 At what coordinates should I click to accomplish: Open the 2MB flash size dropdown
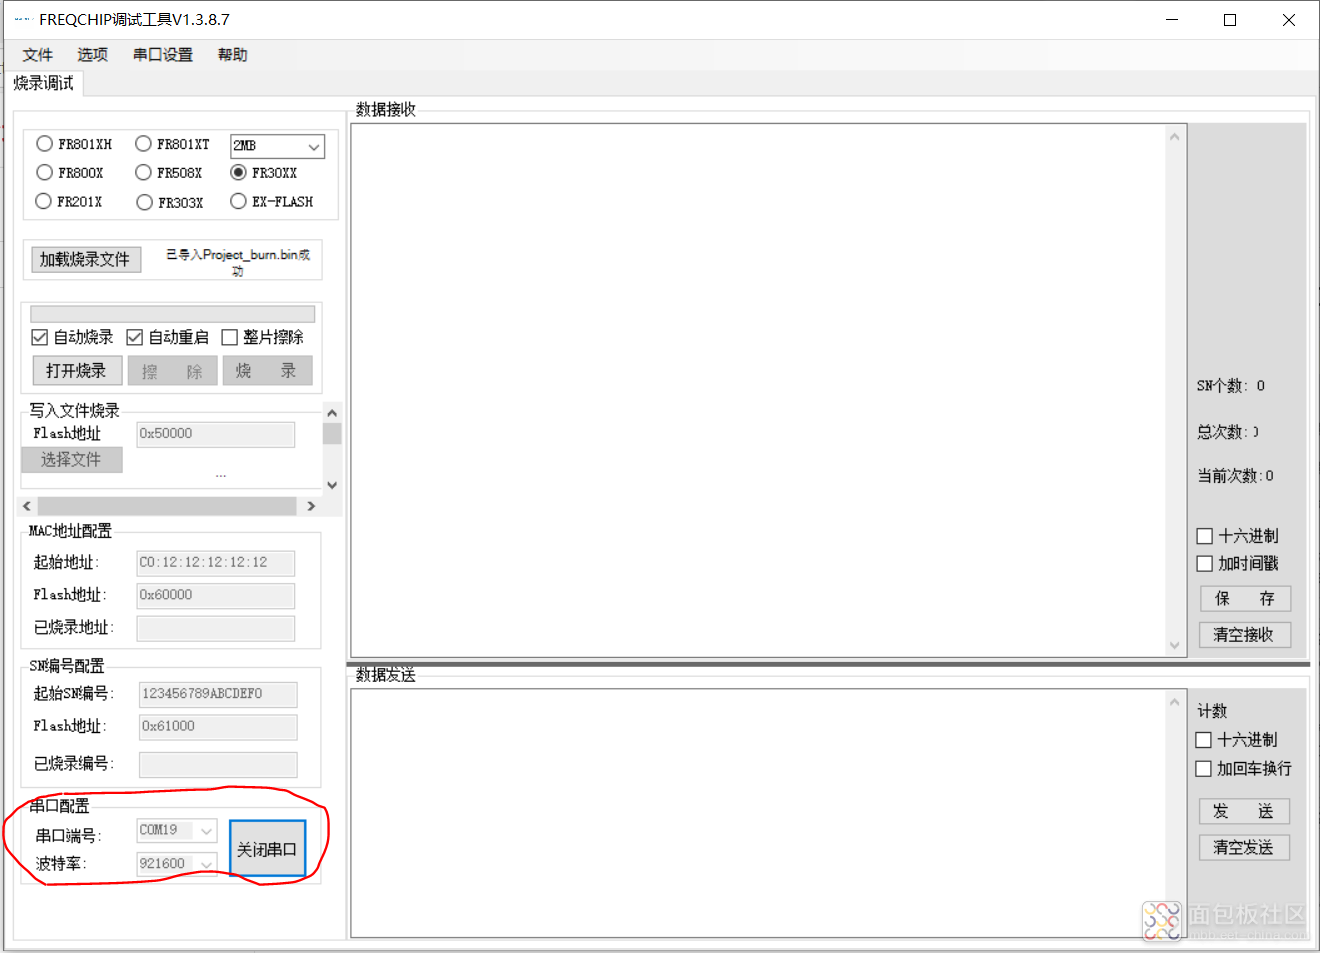[x=277, y=146]
